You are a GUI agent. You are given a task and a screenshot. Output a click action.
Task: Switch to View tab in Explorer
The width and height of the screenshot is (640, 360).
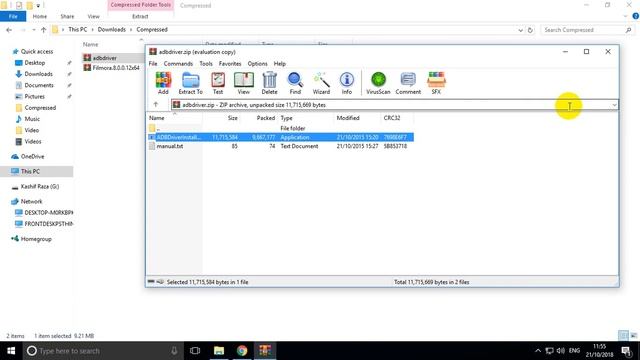[x=93, y=16]
